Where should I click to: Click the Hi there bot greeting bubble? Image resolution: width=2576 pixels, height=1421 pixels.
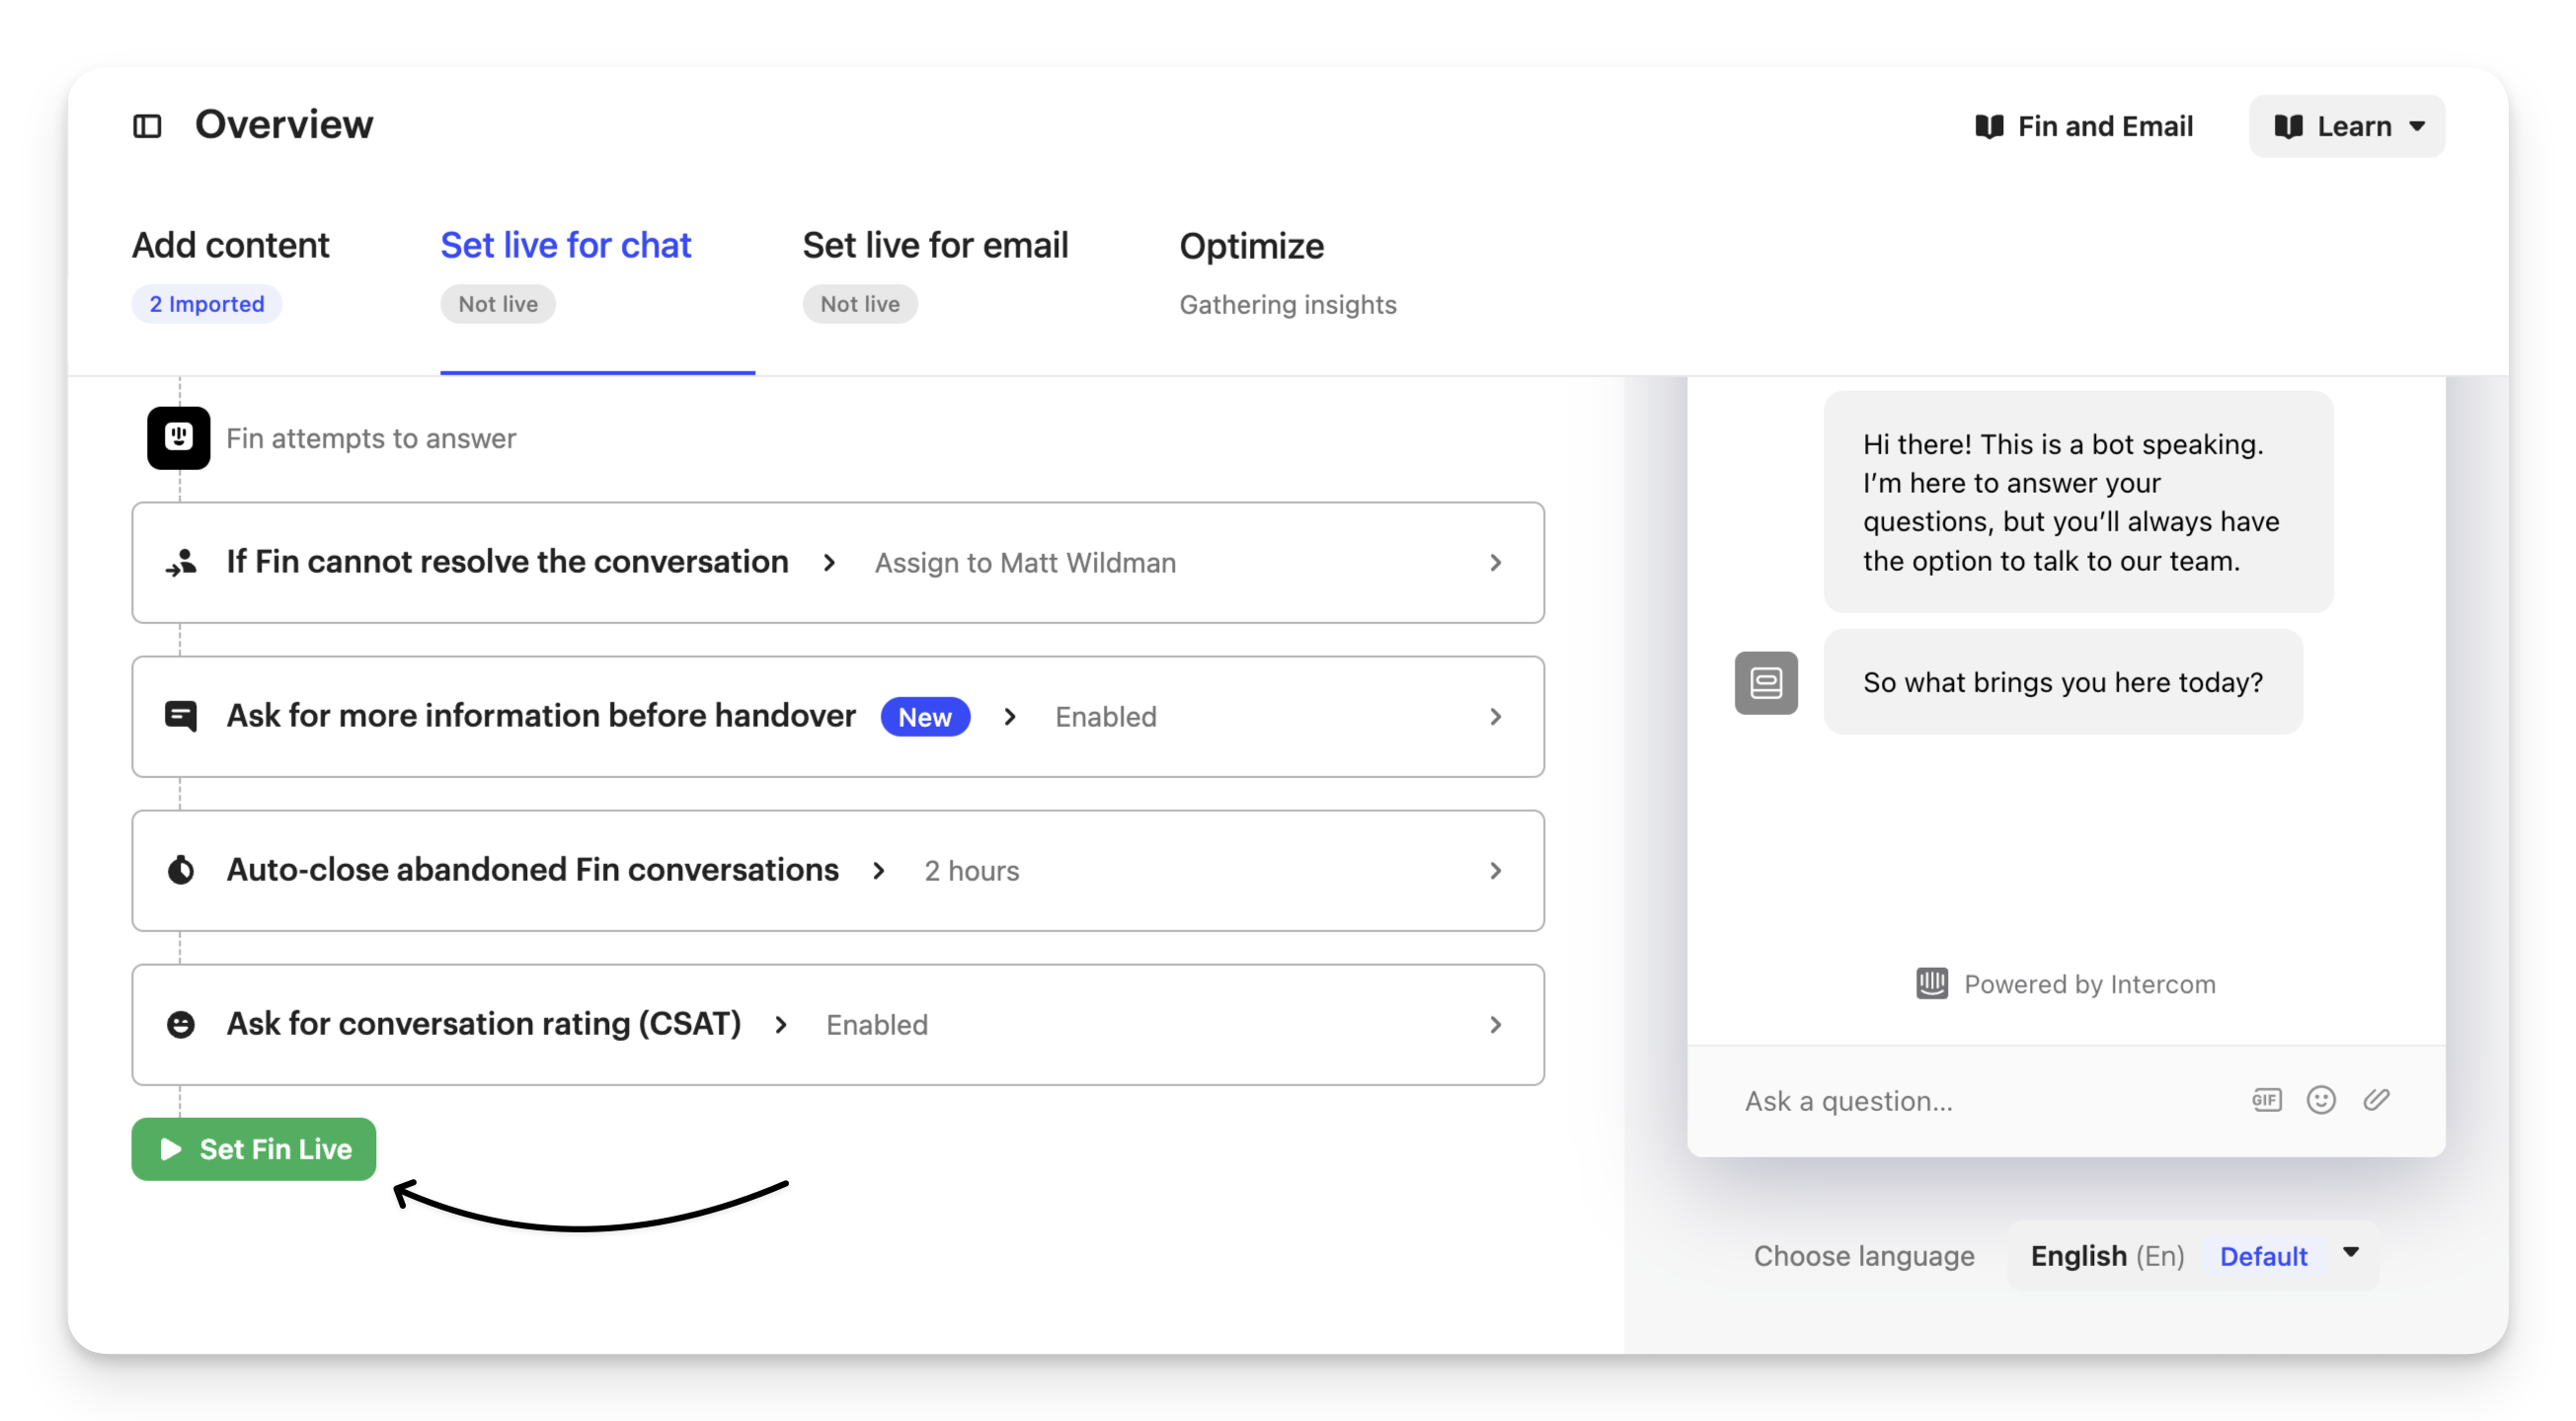click(2078, 502)
